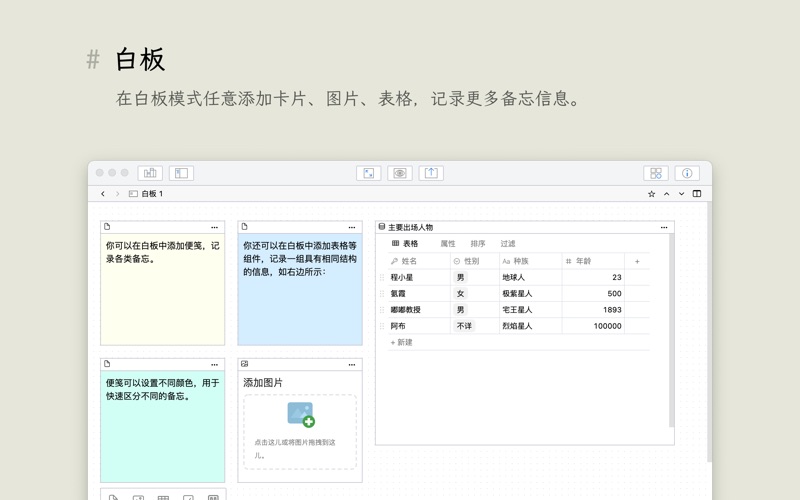This screenshot has height=500, width=800.
Task: Click the add image placeholder icon
Action: click(x=300, y=414)
